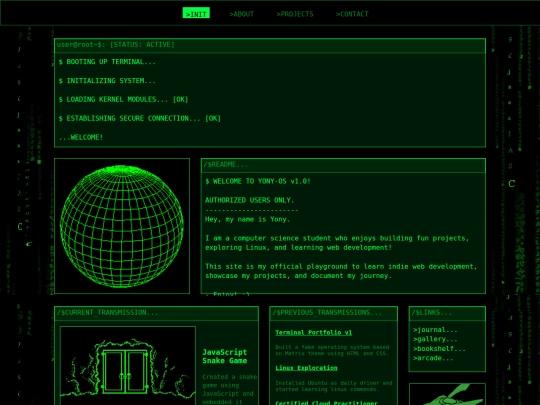Click the /$LINKS... panel header

pos(447,313)
